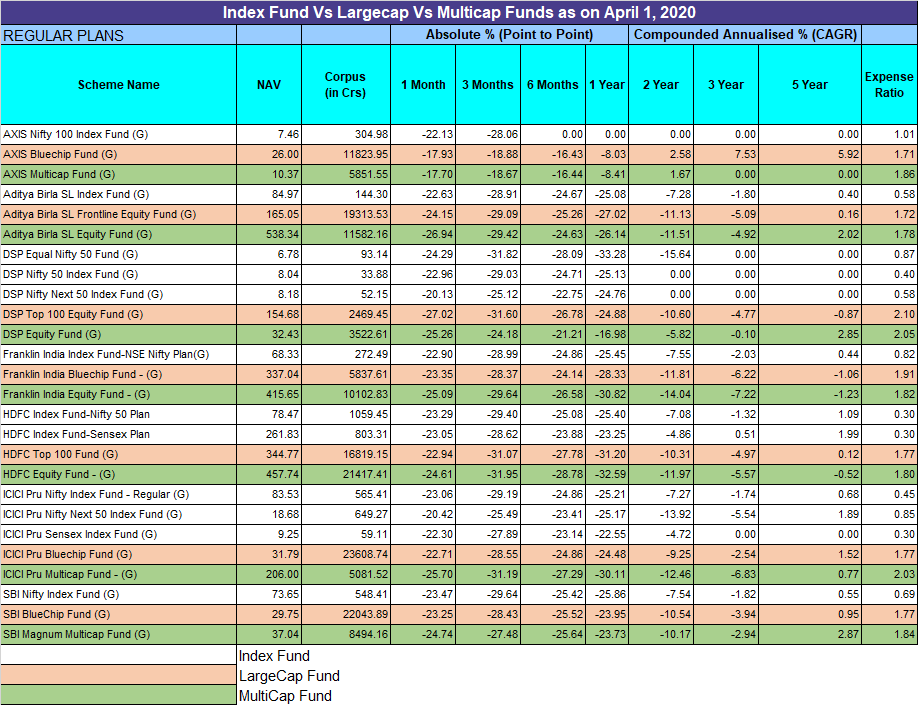Click ICICI Pru Sensex Index Fund (G)

pos(80,534)
